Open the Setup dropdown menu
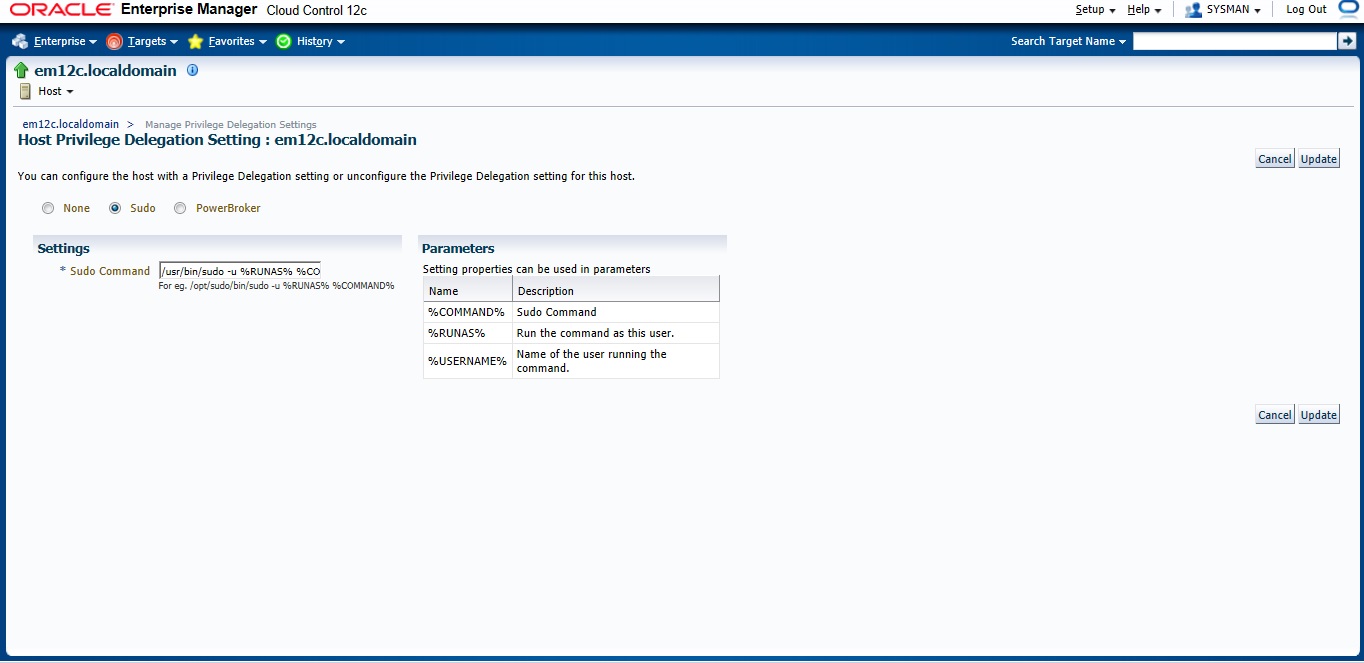The height and width of the screenshot is (663, 1364). (x=1095, y=10)
